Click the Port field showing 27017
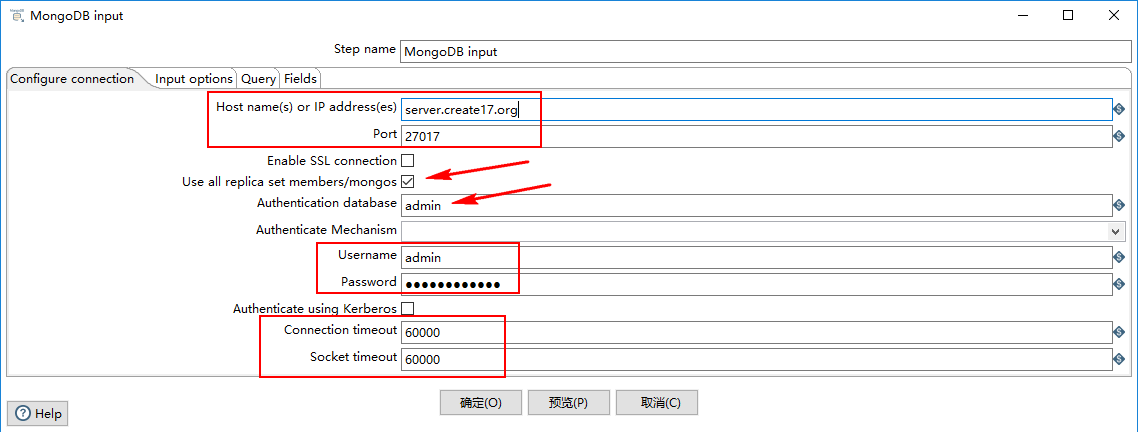 (x=756, y=135)
